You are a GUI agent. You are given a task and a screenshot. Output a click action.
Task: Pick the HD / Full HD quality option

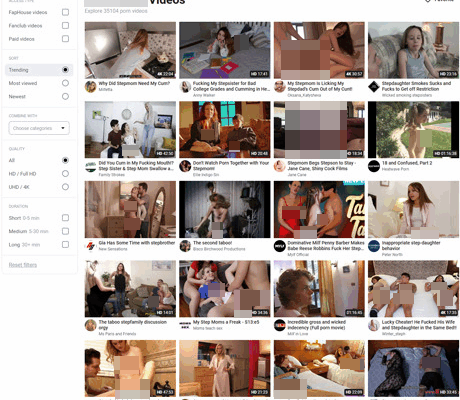[x=65, y=174]
